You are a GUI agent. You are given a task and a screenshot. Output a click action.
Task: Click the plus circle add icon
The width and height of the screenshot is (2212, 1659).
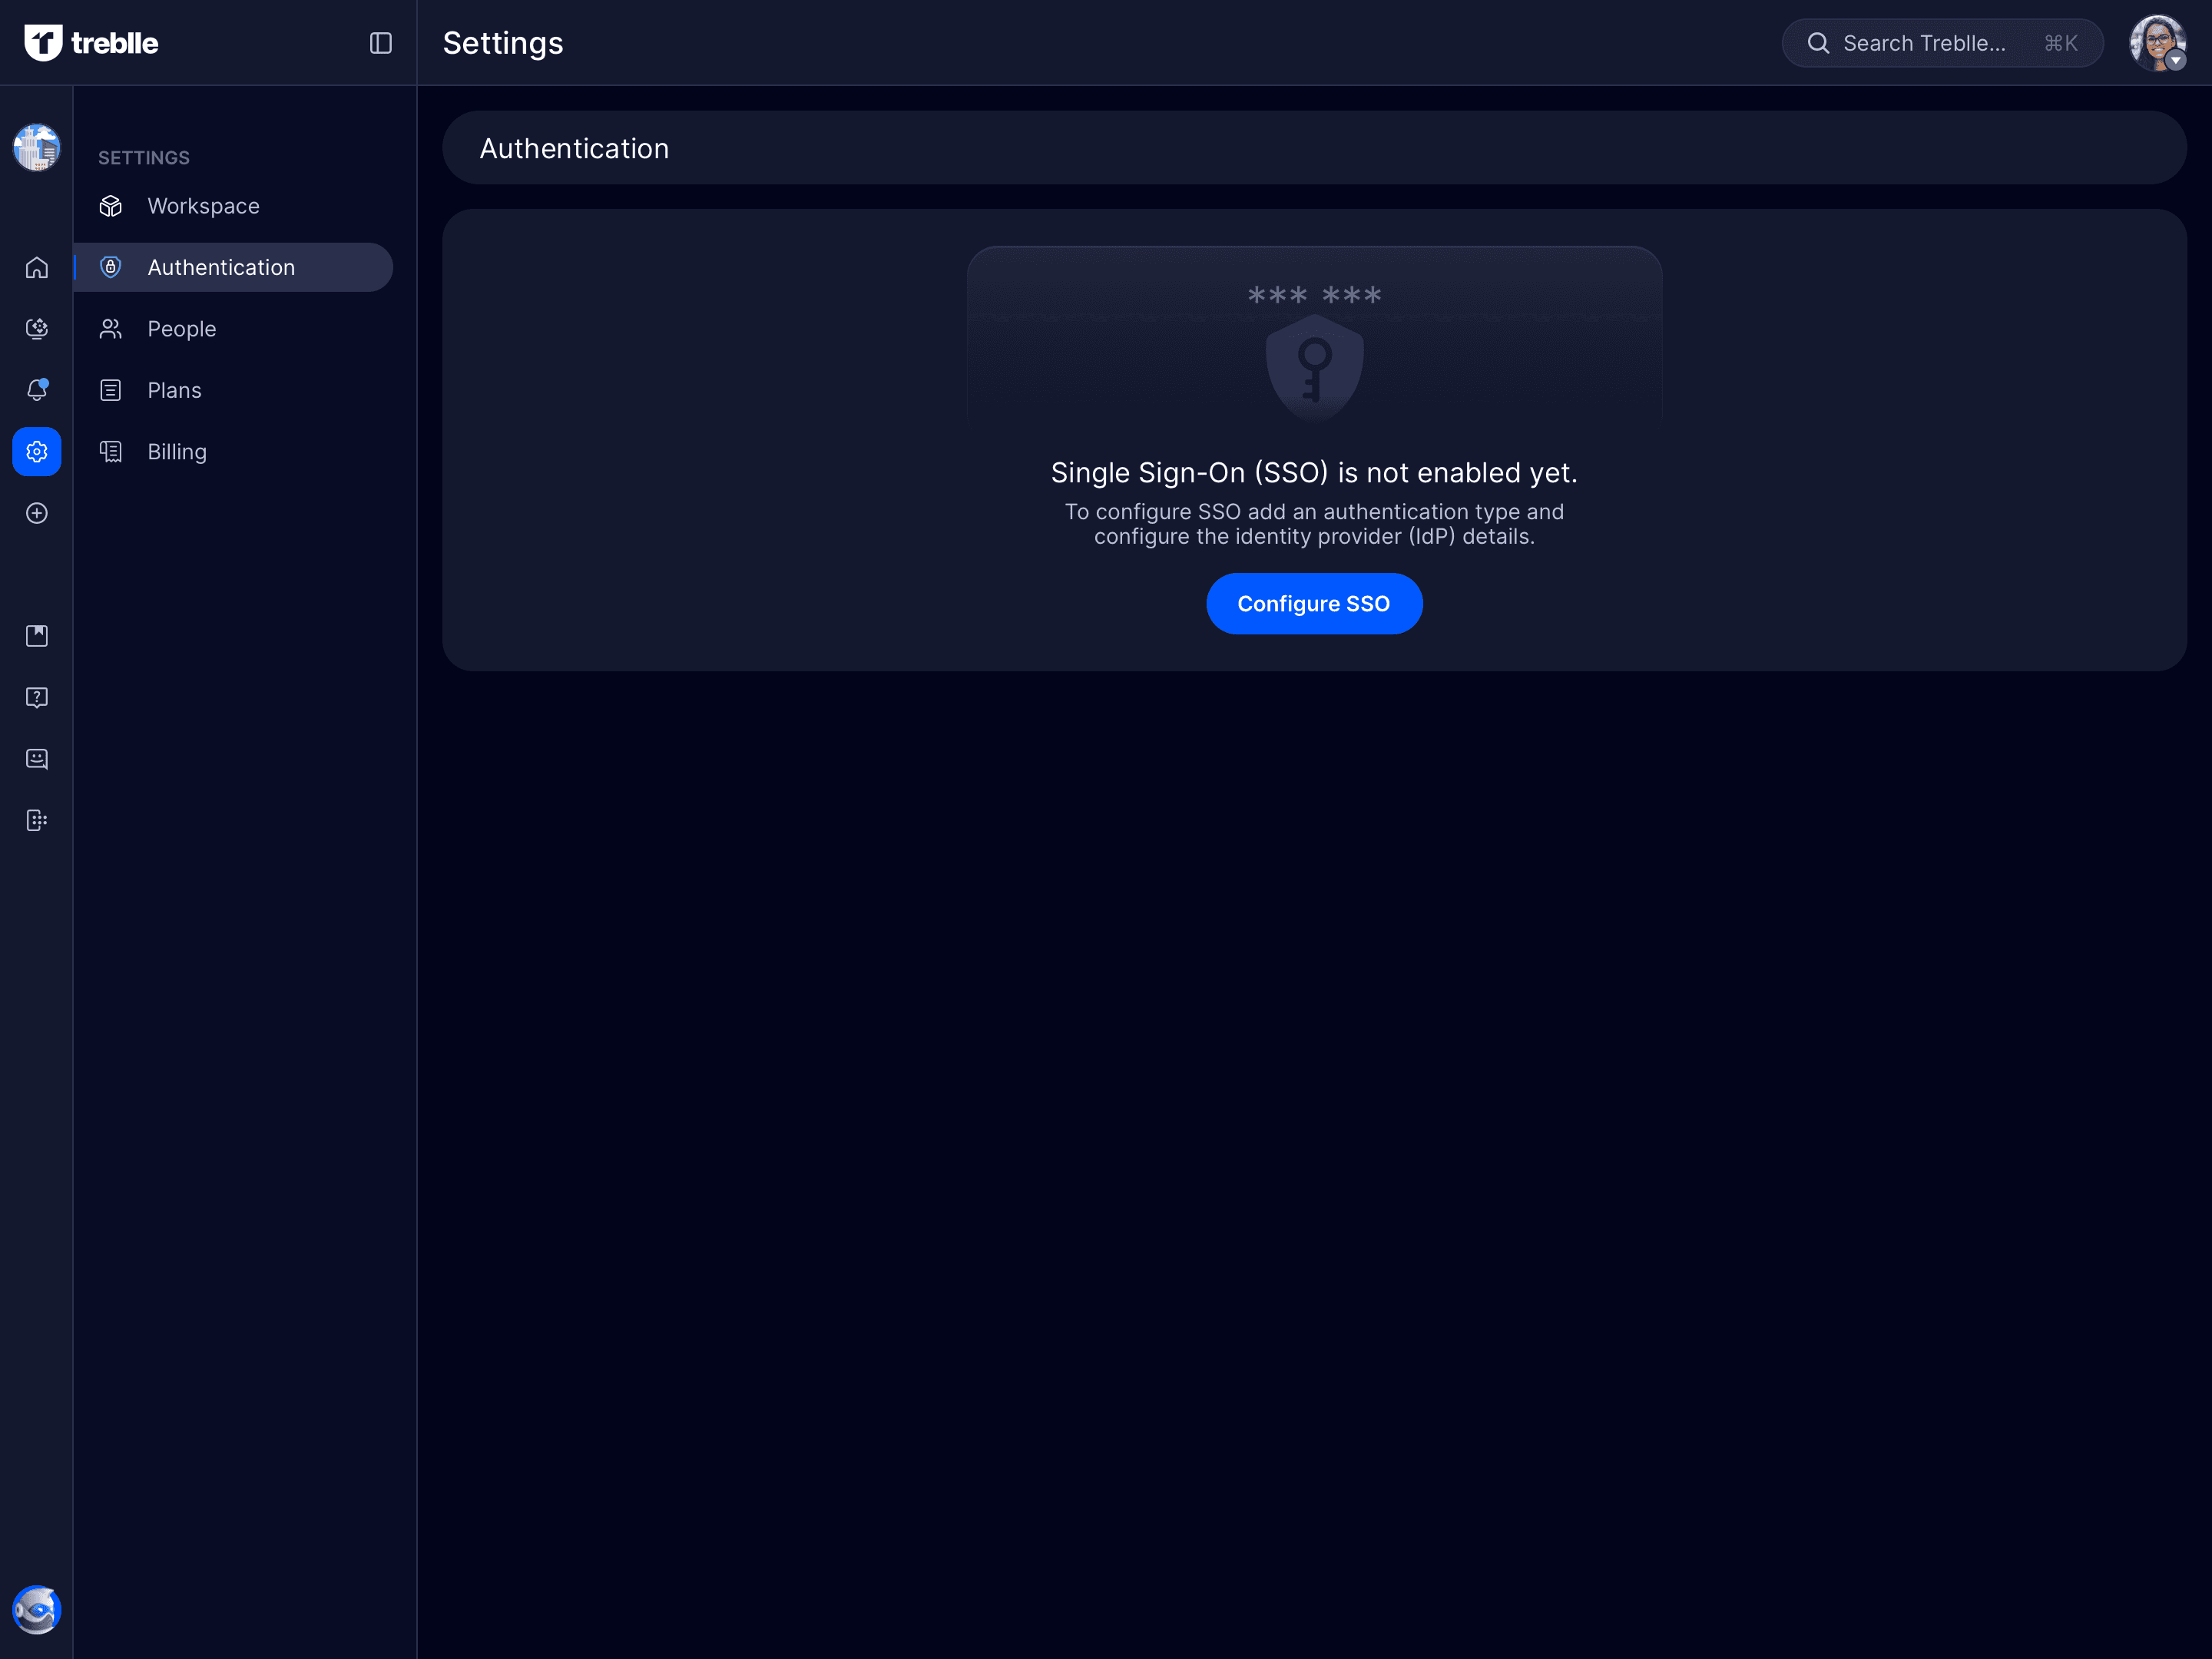pyautogui.click(x=37, y=513)
